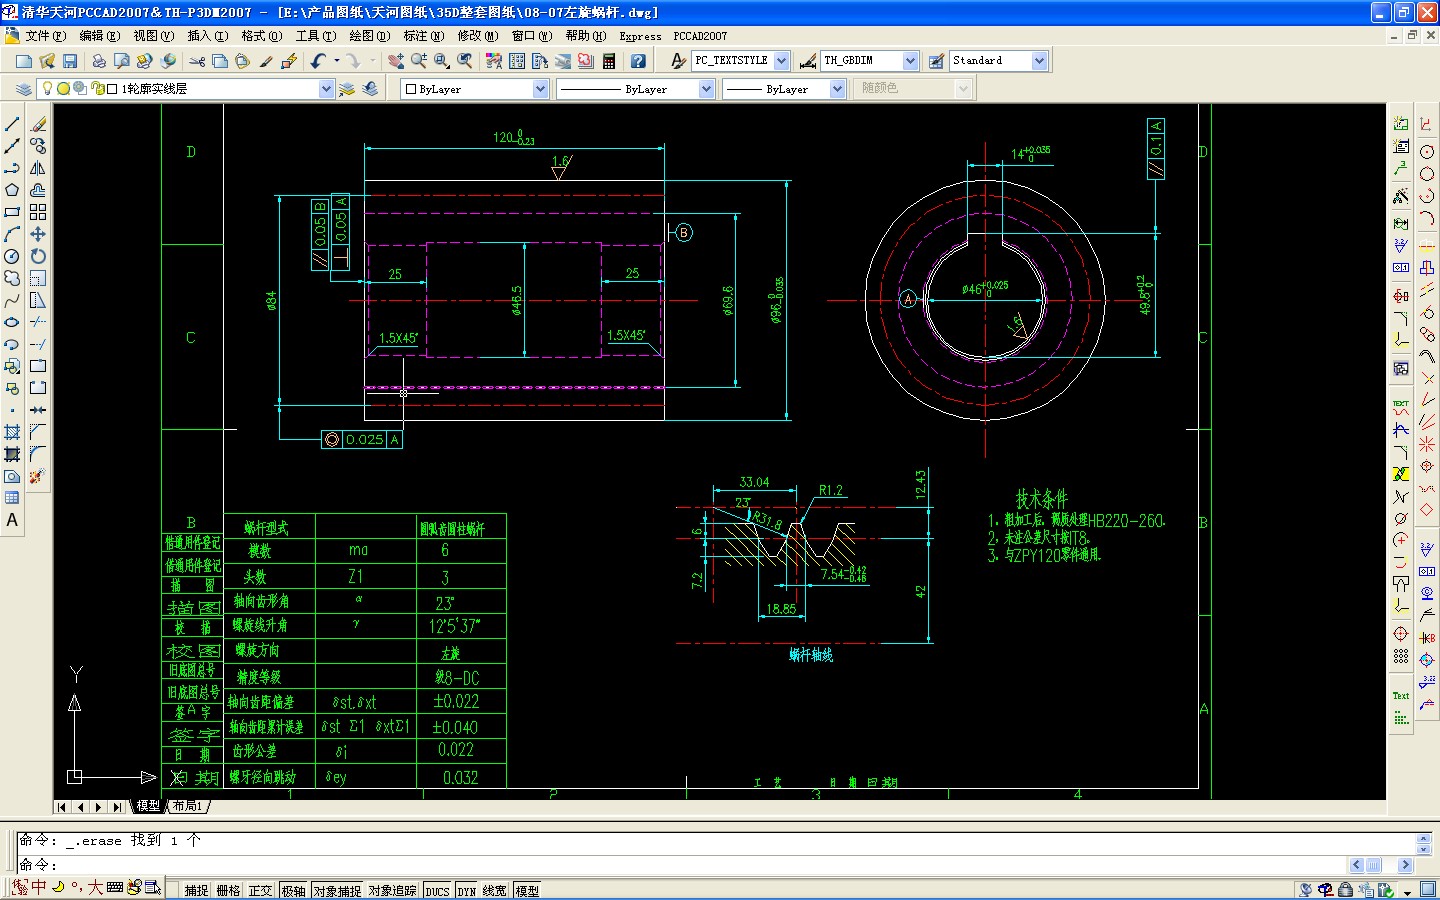Viewport: 1440px width, 900px height.
Task: Open the PC_TEXTSTYLE text style dropdown
Action: 782,61
